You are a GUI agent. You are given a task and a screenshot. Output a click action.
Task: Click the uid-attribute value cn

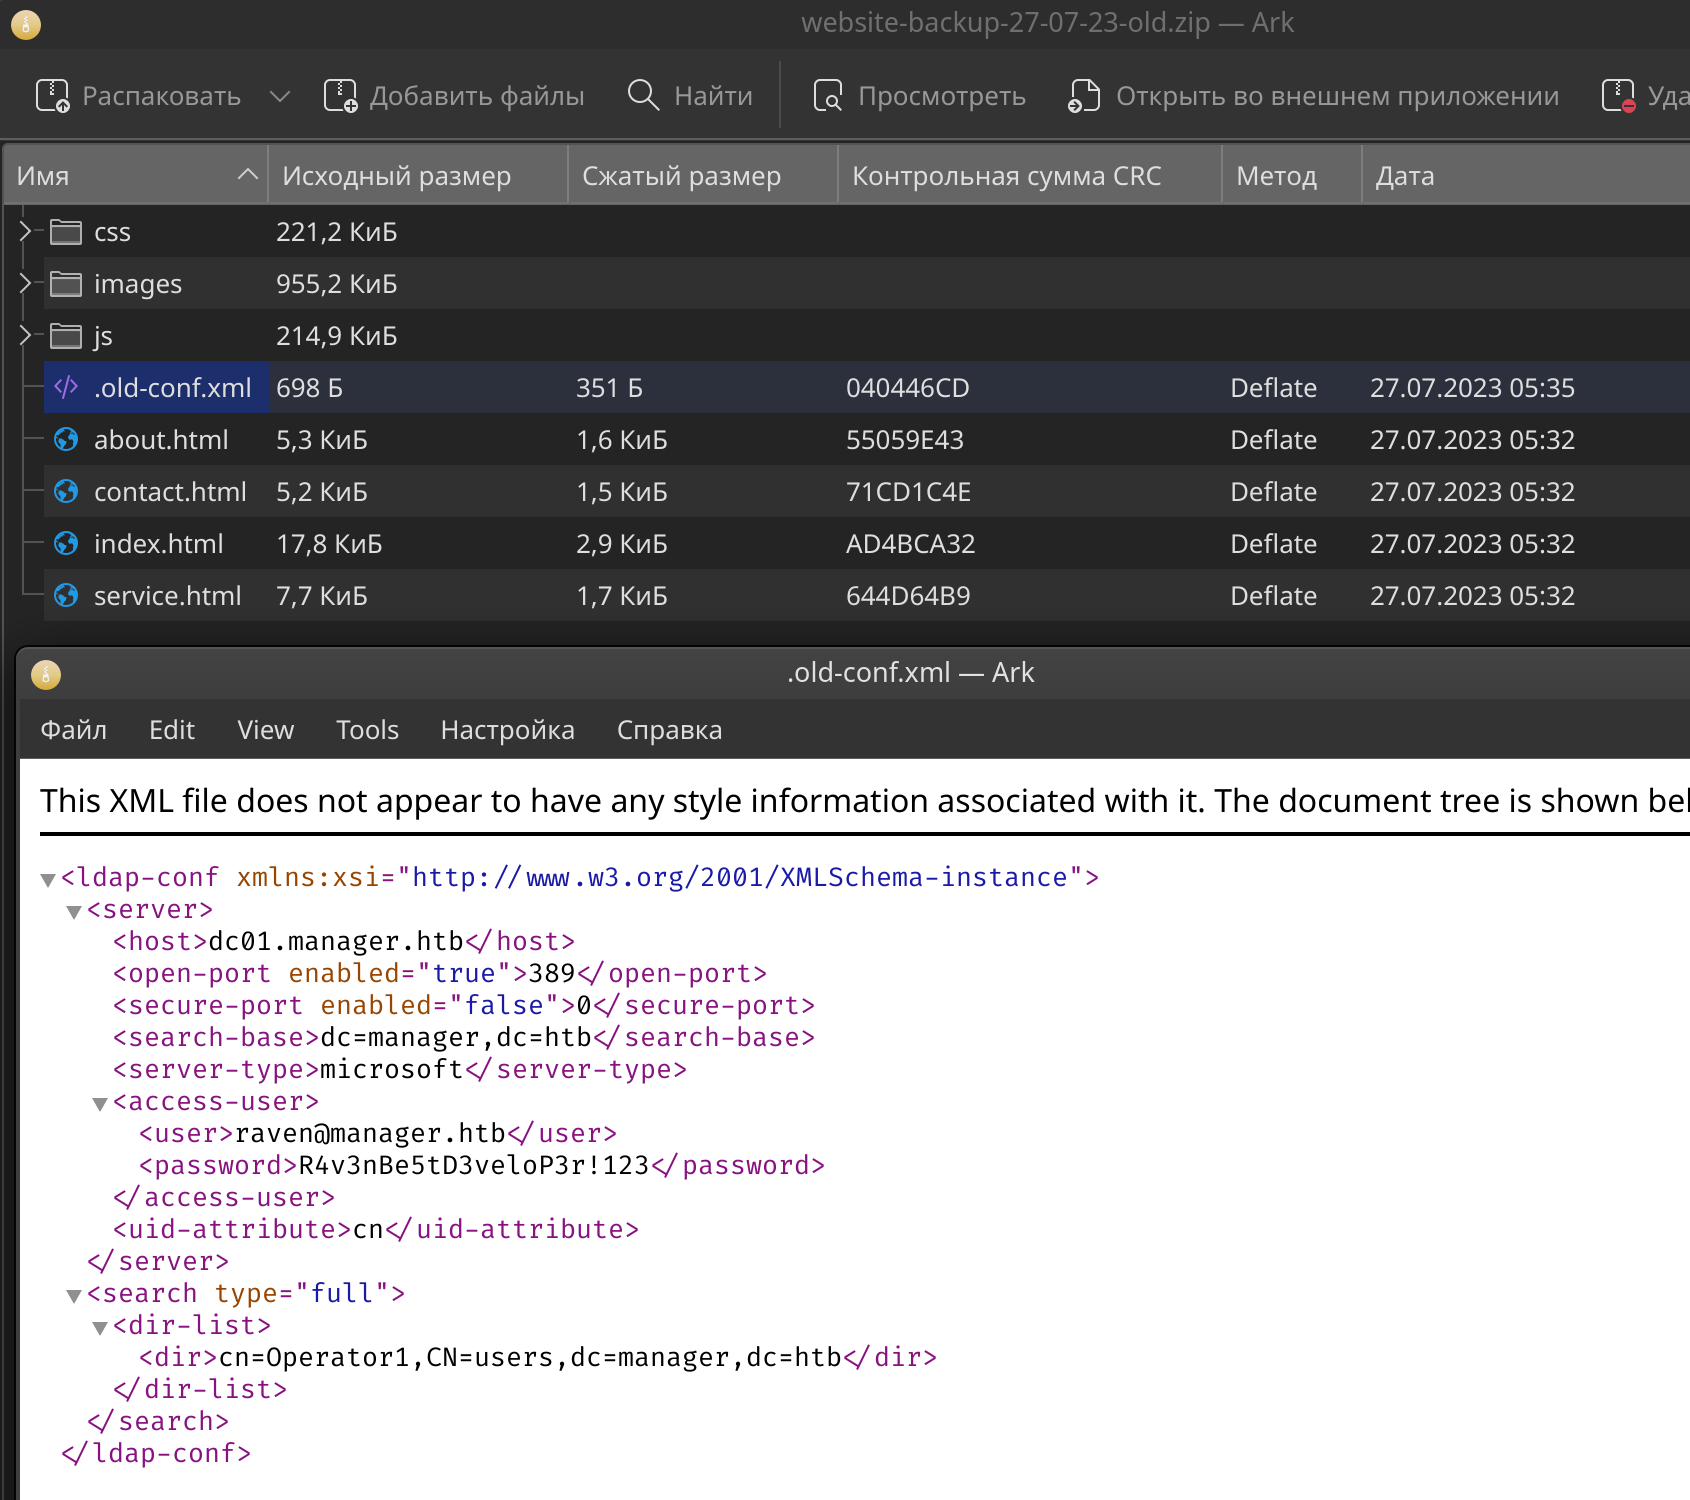tap(369, 1229)
